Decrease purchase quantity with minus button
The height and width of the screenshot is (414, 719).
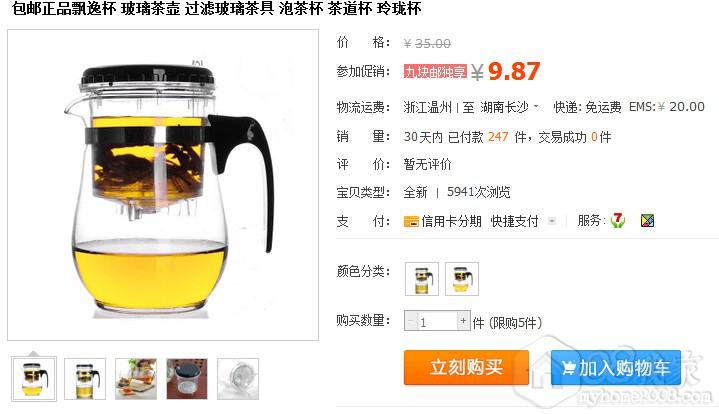pyautogui.click(x=410, y=321)
